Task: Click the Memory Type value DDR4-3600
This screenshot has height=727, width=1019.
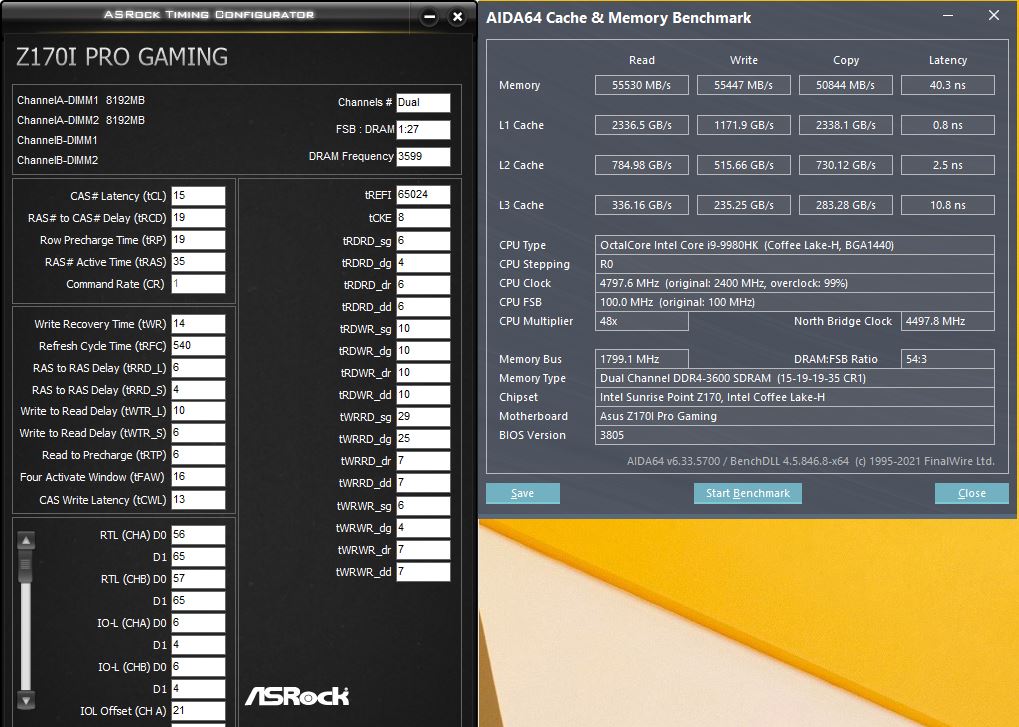Action: [x=795, y=378]
